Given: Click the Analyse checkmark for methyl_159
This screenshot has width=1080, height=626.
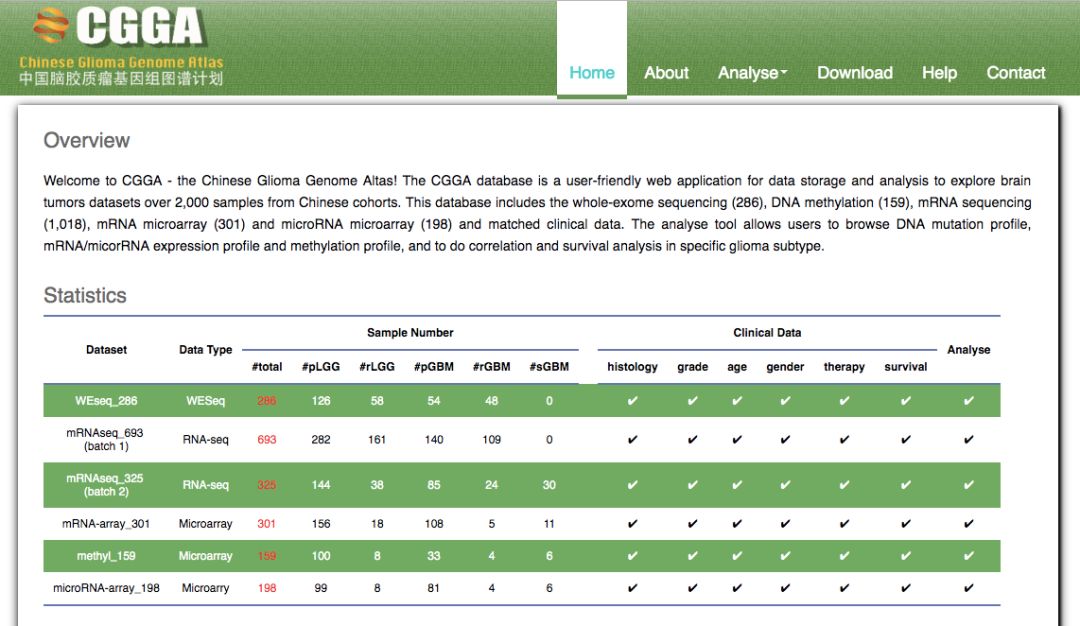Looking at the screenshot, I should click(x=968, y=556).
